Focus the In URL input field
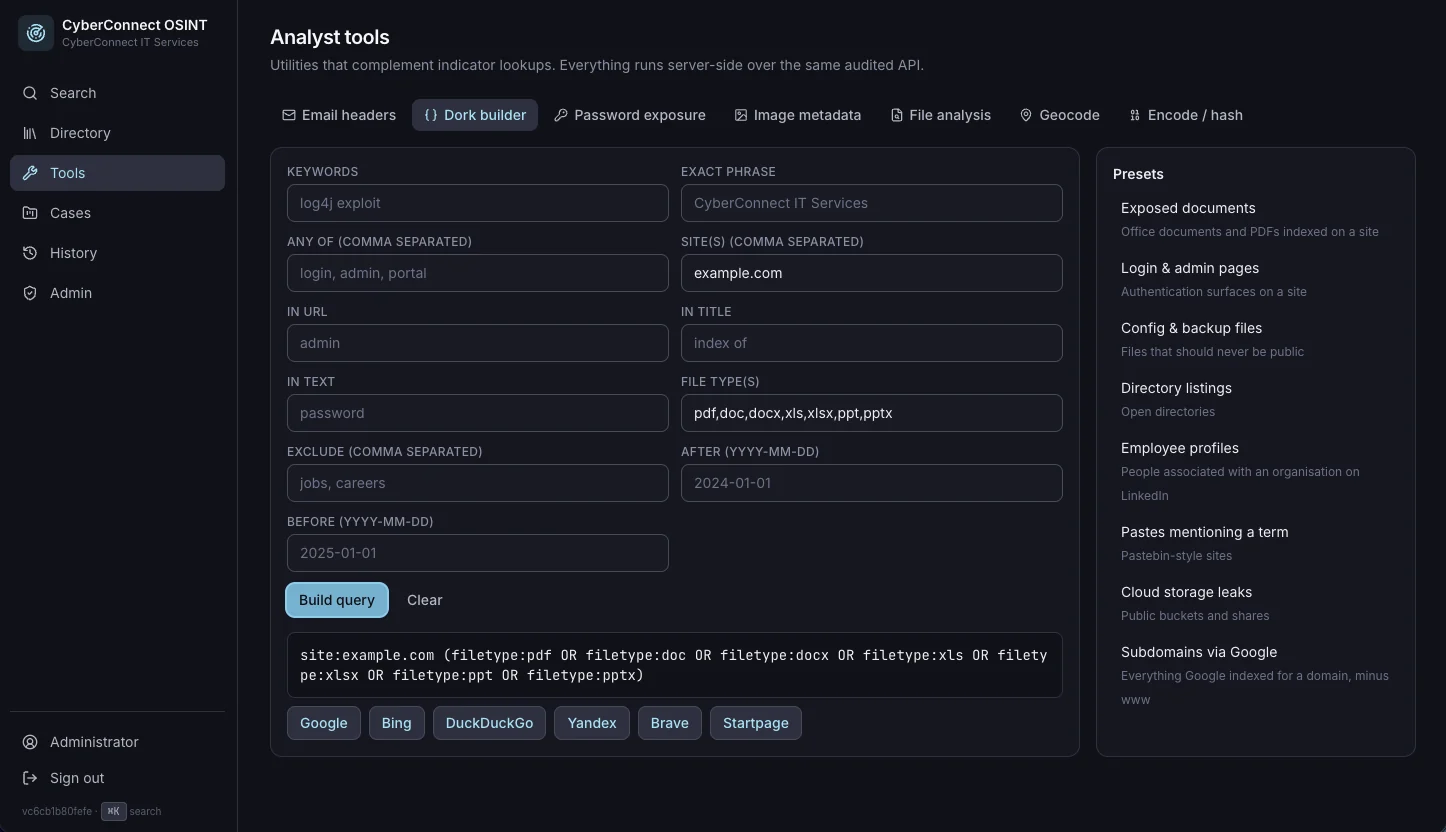Screen dimensions: 1446x832 click(478, 343)
